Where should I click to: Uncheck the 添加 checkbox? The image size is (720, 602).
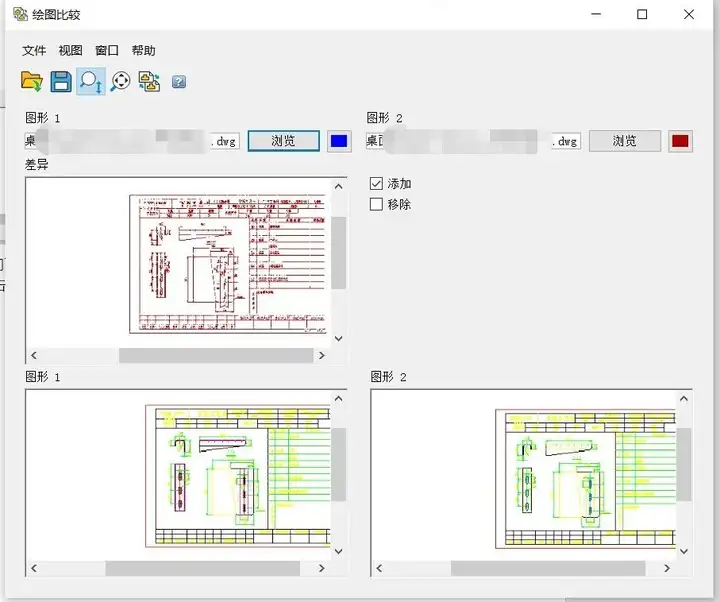point(377,184)
